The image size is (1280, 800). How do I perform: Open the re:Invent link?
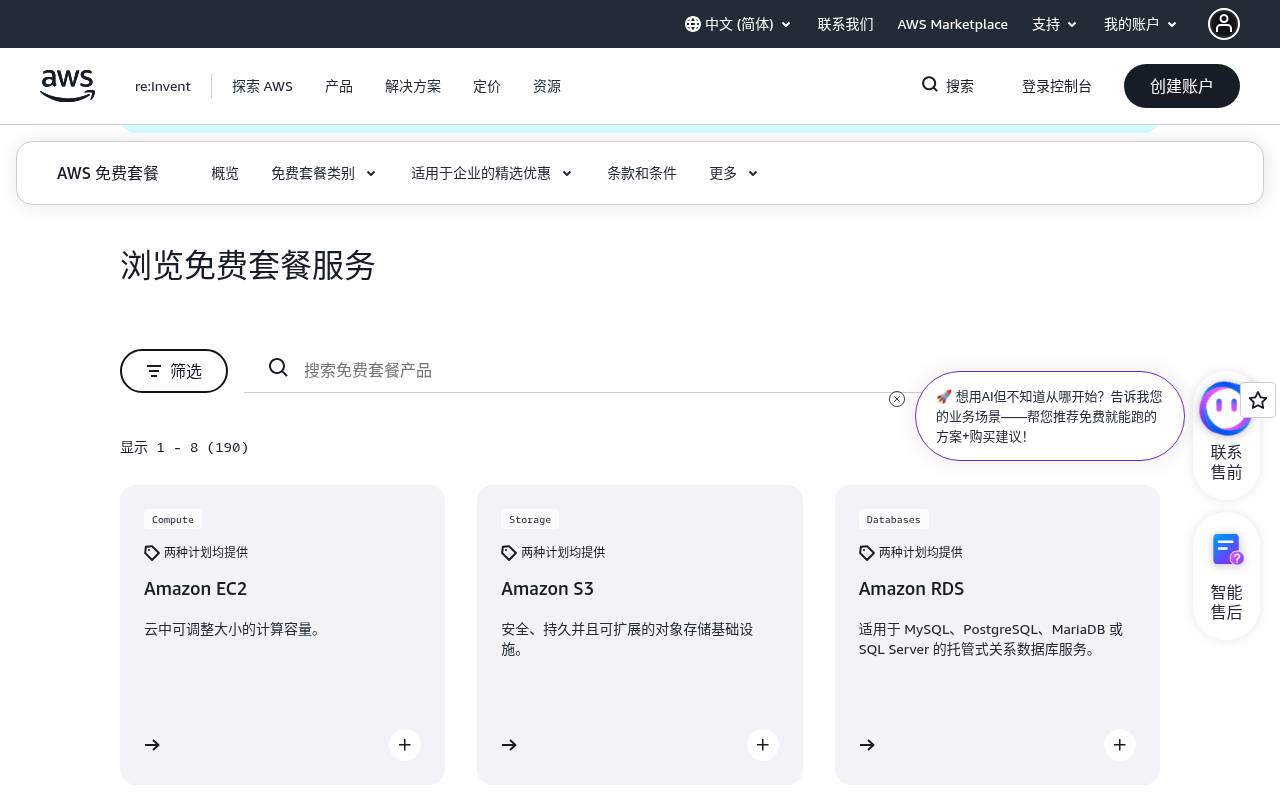point(163,86)
